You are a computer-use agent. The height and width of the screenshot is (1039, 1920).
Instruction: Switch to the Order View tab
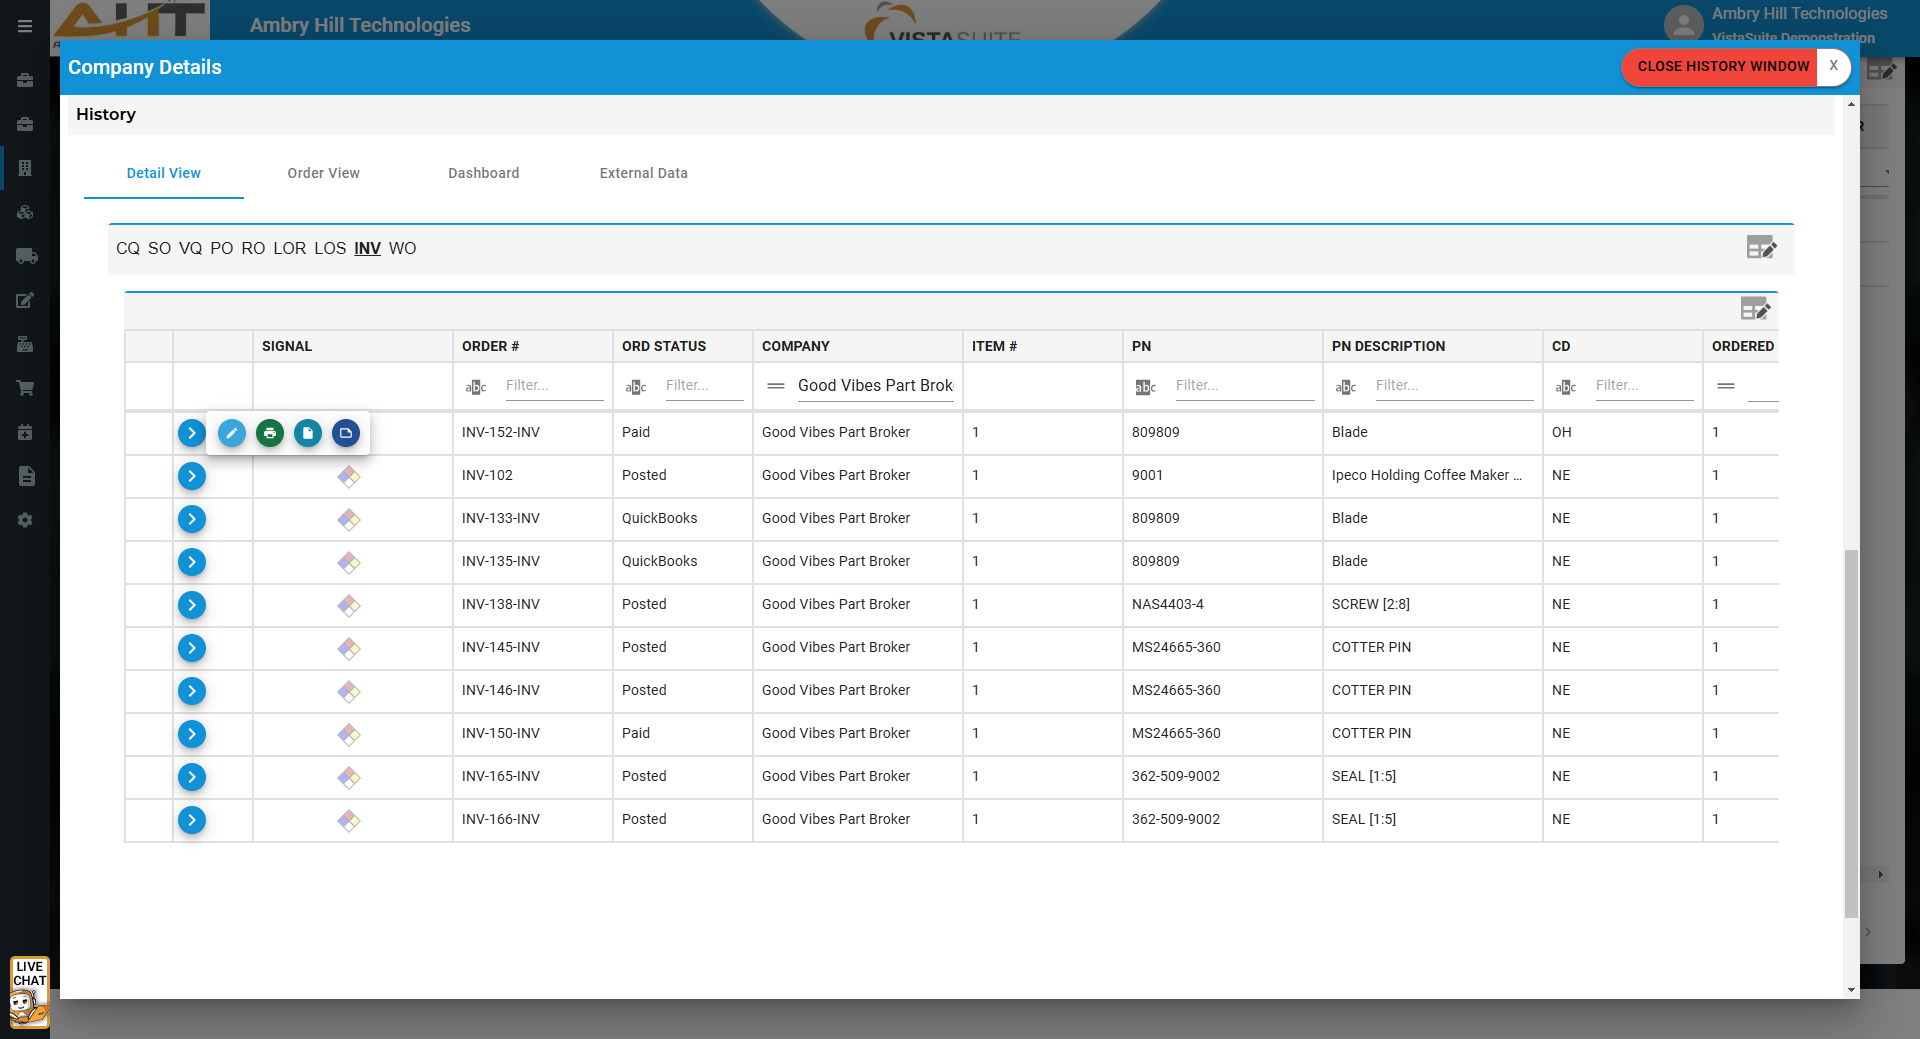coord(323,173)
